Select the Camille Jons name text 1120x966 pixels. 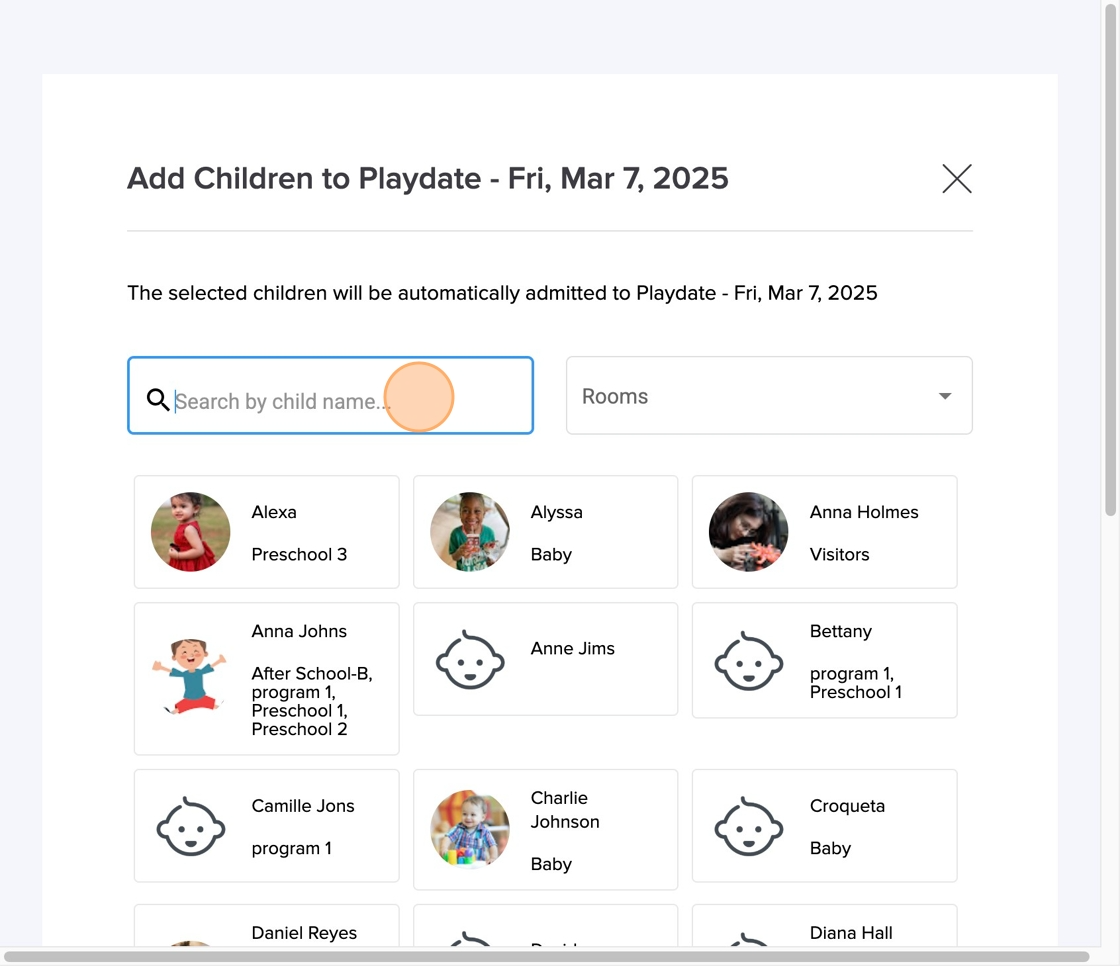pos(303,806)
